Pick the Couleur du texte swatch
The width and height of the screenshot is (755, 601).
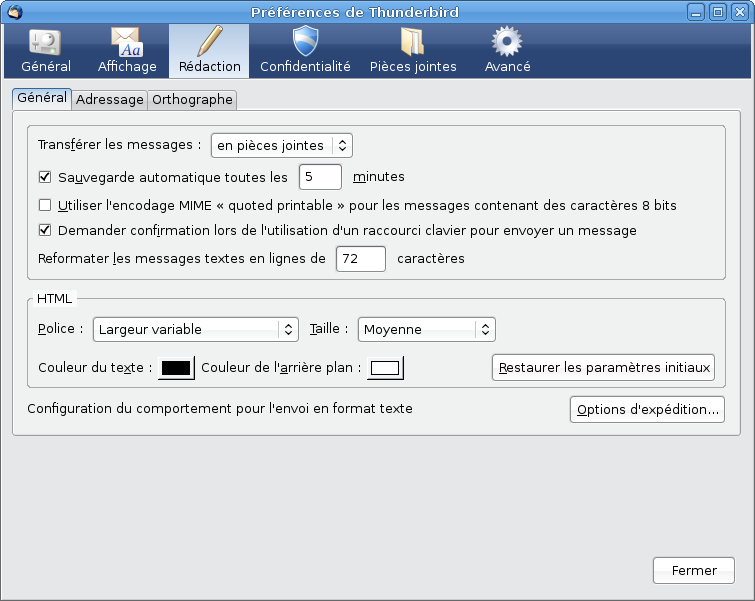[176, 368]
